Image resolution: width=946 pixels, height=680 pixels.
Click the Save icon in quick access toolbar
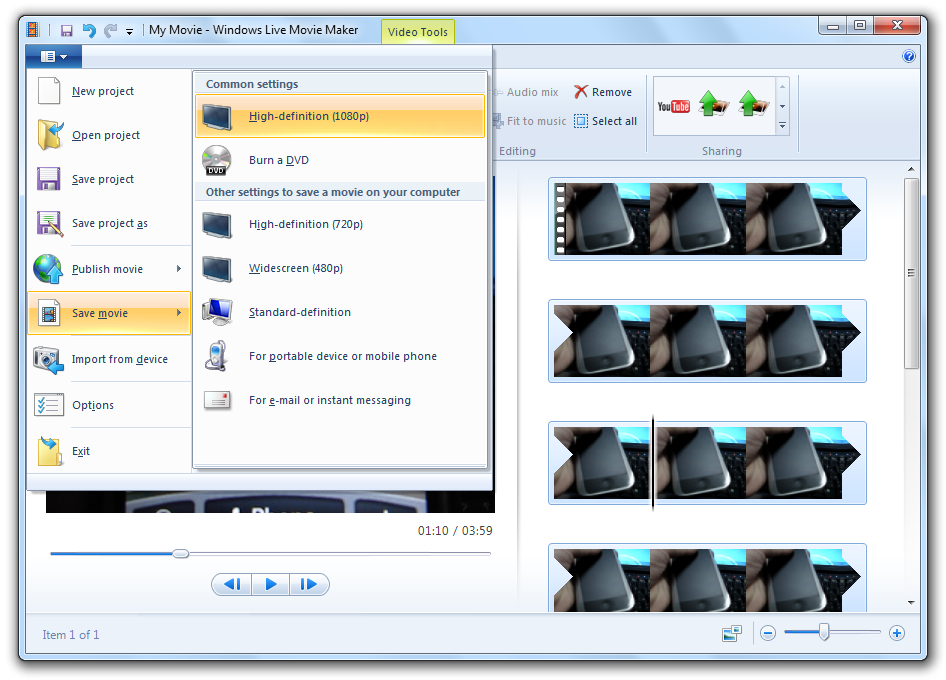click(66, 31)
